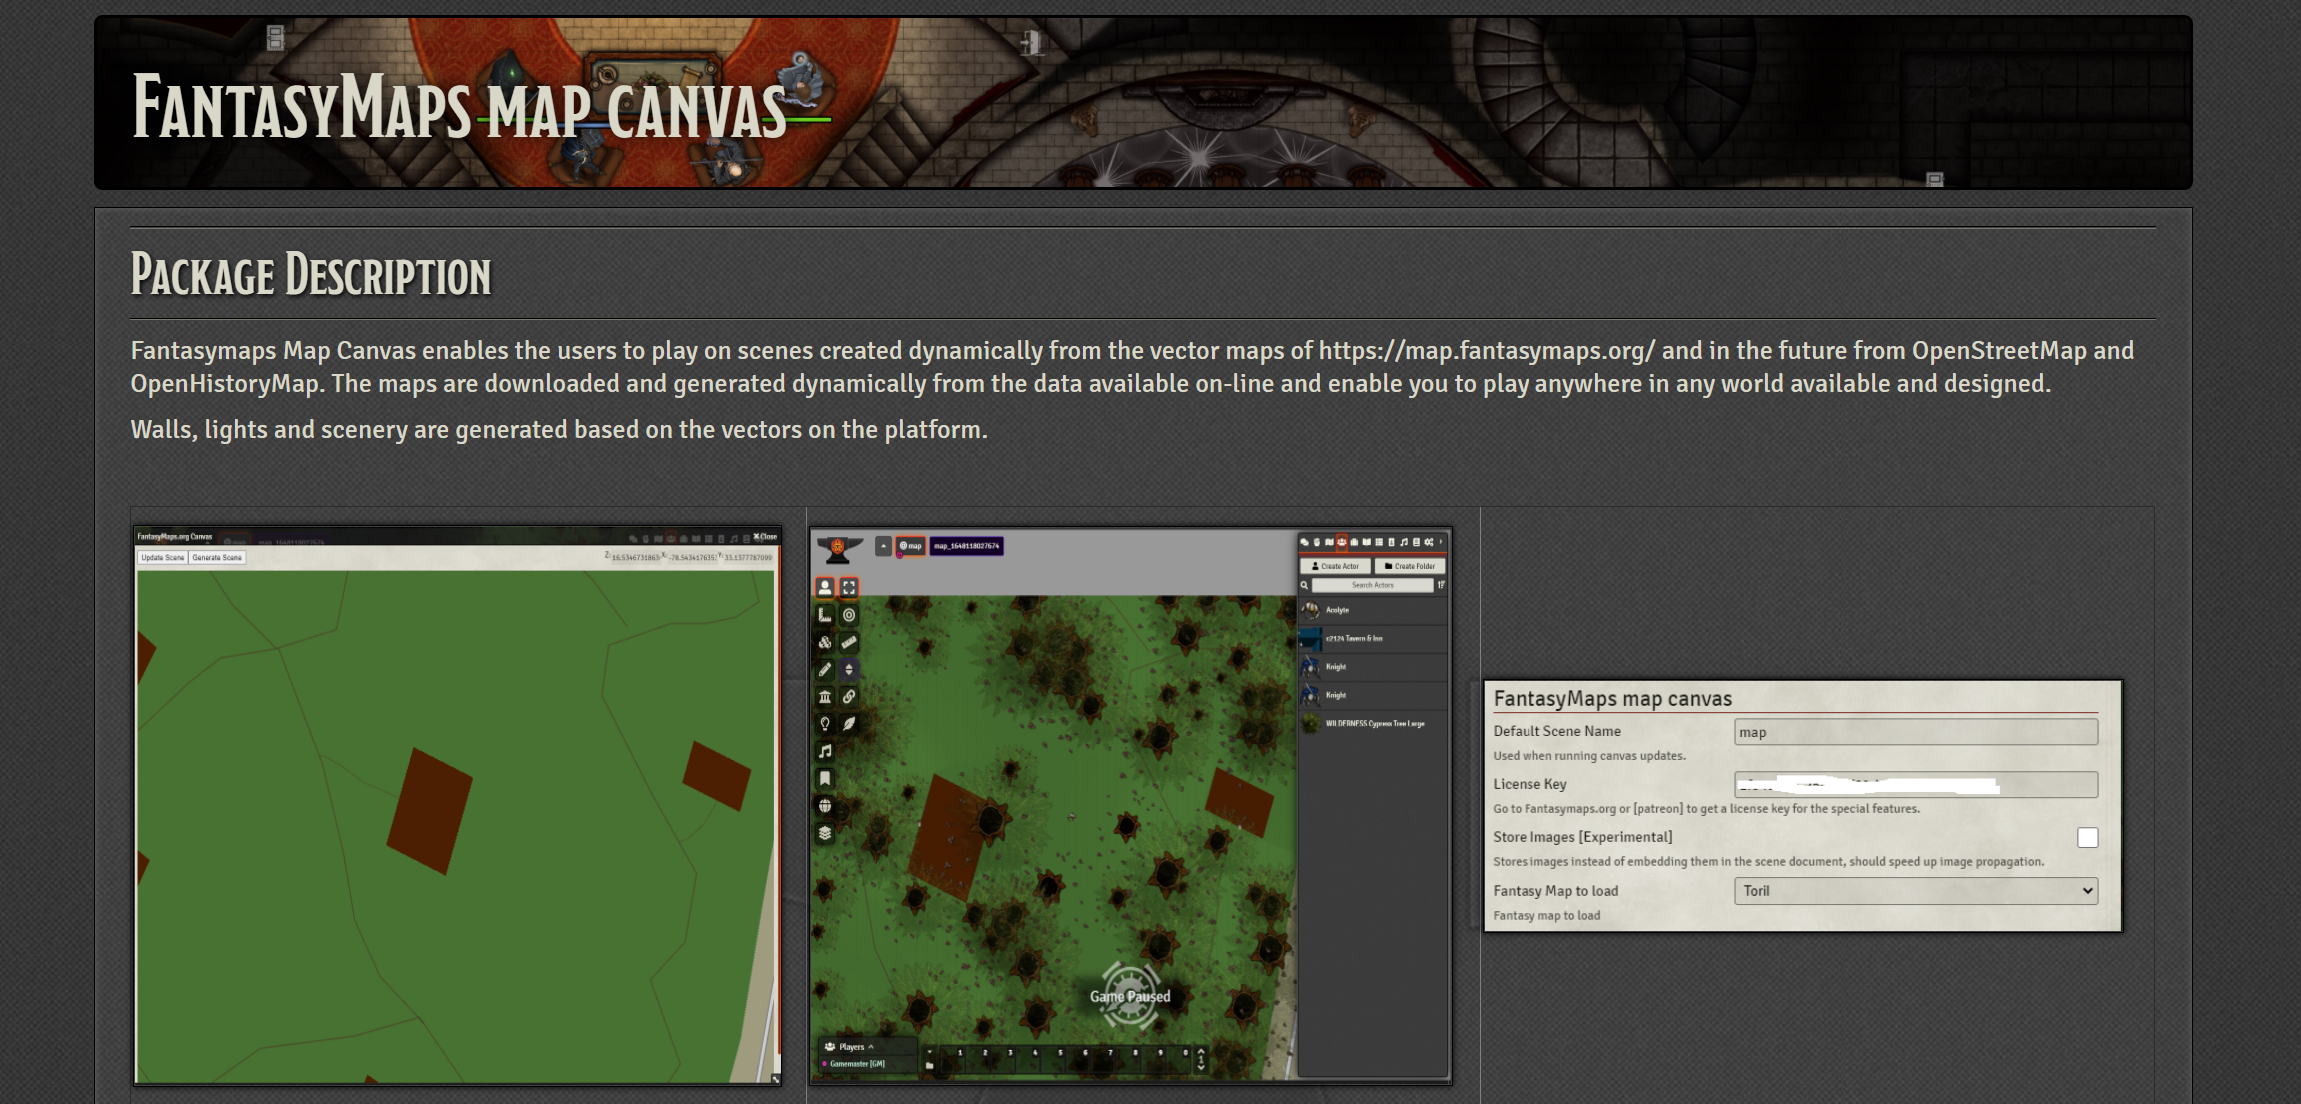Open the Lighting Controls lightbulb tool
Screen dimensions: 2301x1104
[x=825, y=723]
